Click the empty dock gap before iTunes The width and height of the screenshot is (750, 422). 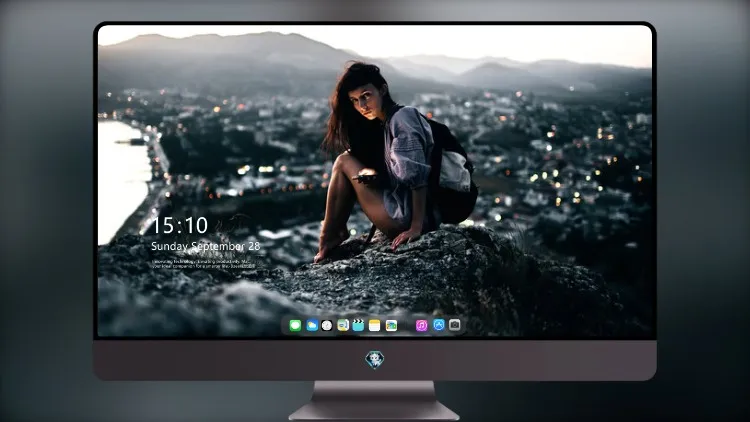point(407,325)
